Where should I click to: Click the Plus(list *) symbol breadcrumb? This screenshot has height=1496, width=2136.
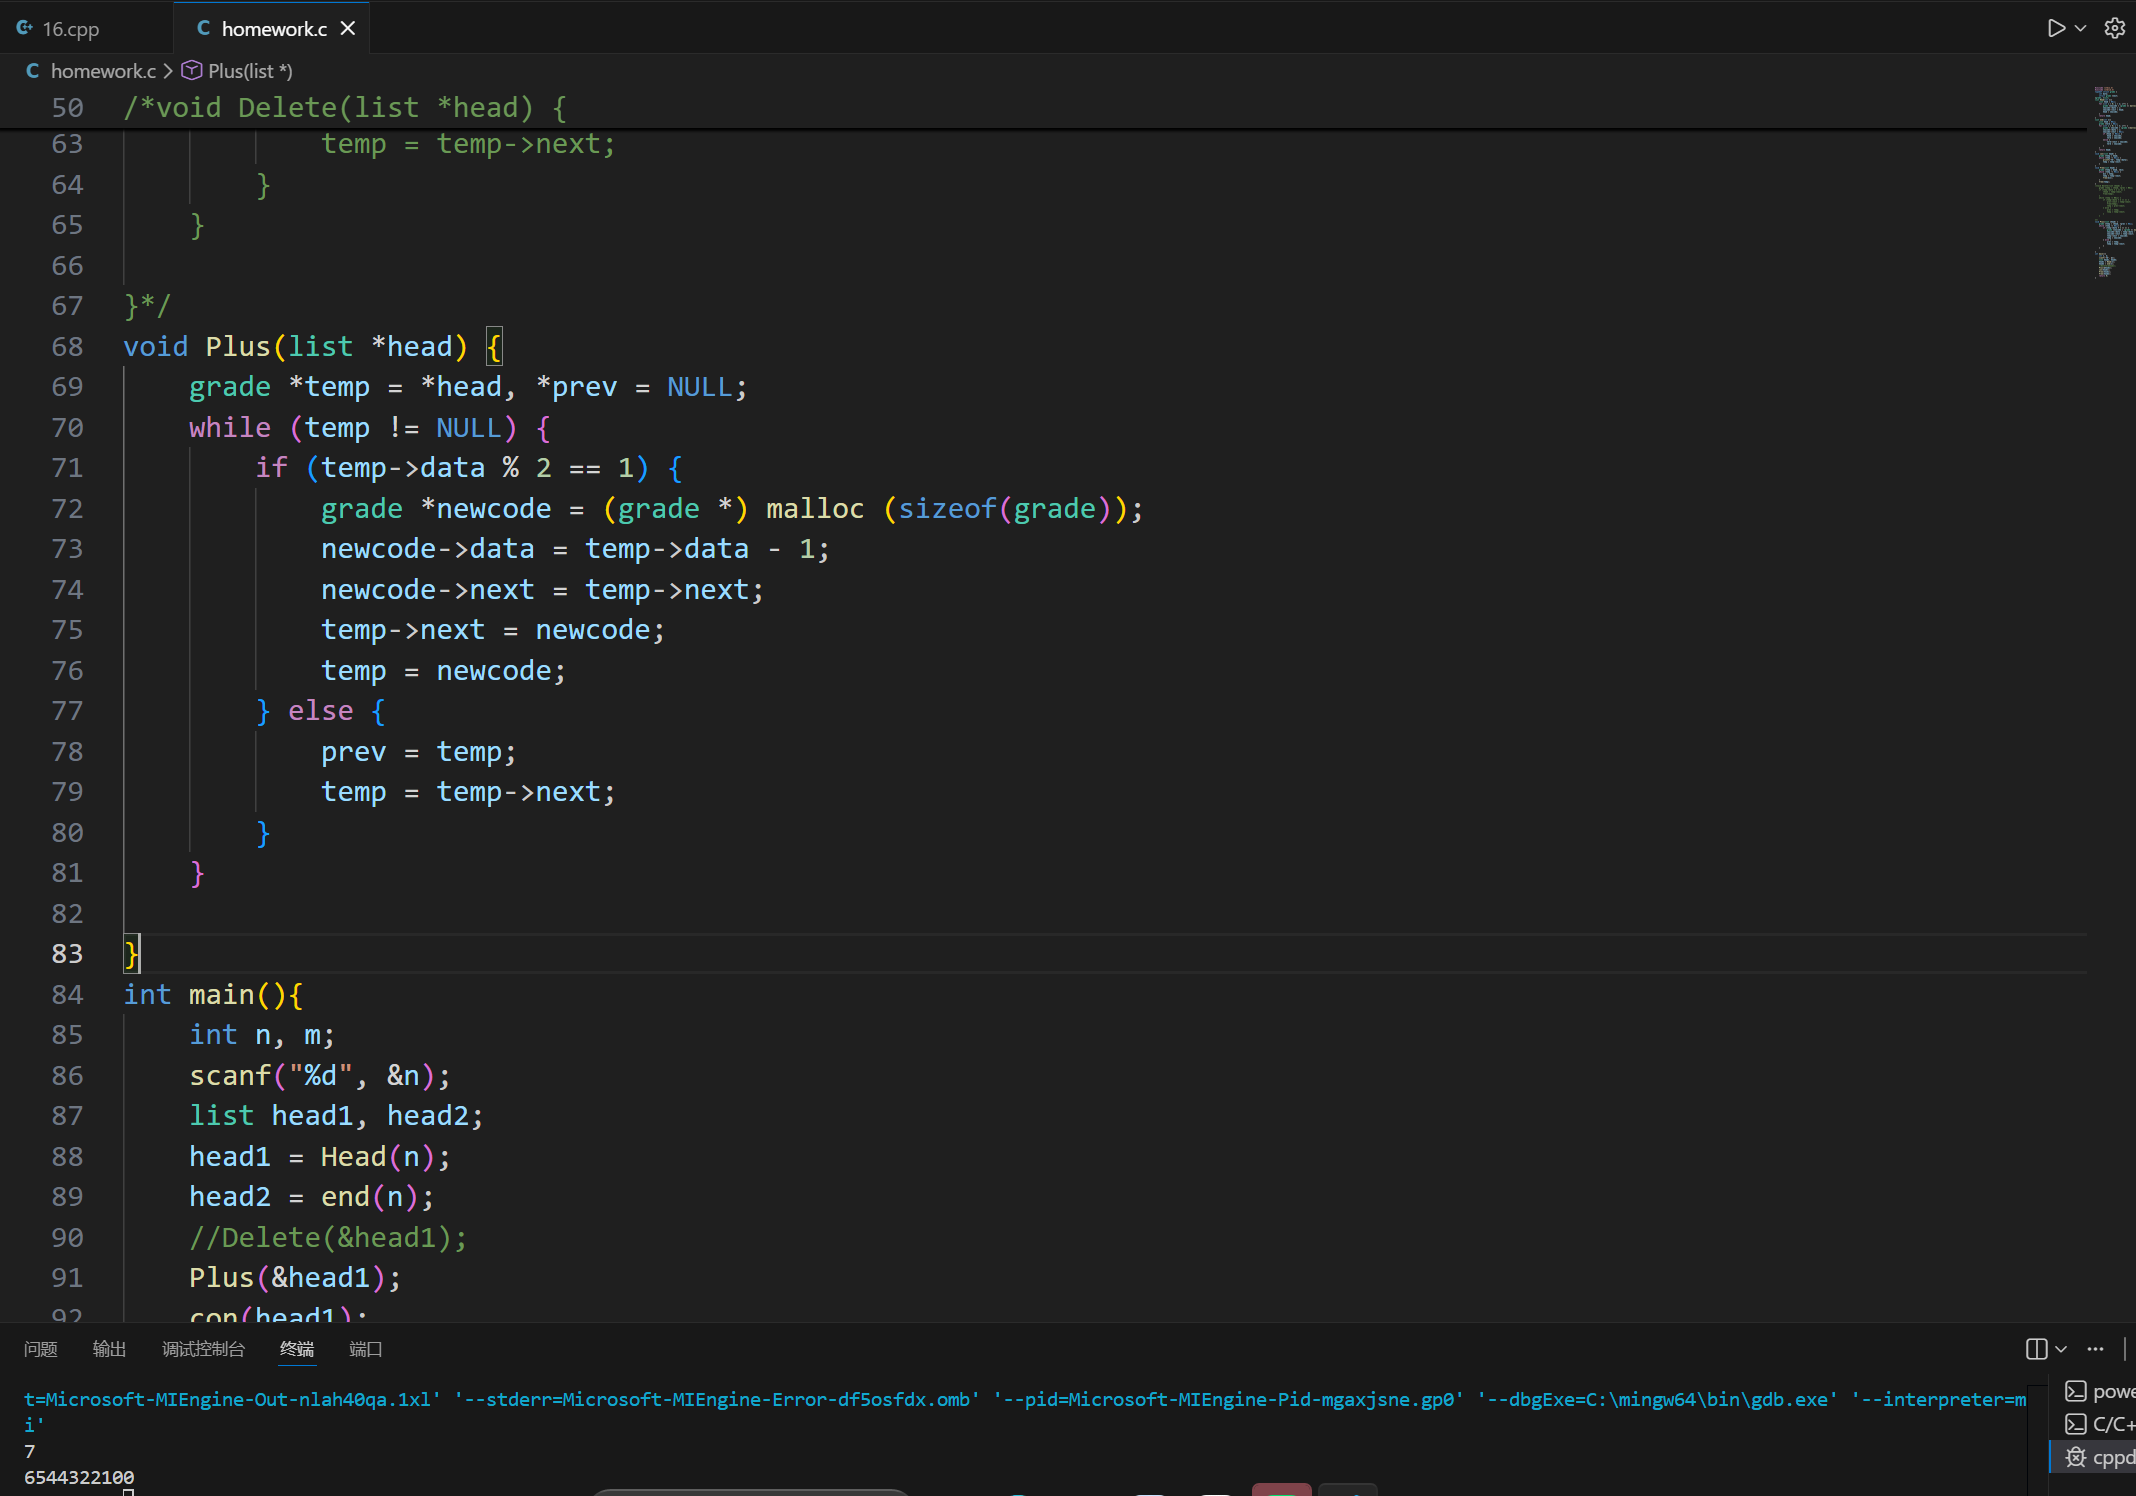point(249,71)
